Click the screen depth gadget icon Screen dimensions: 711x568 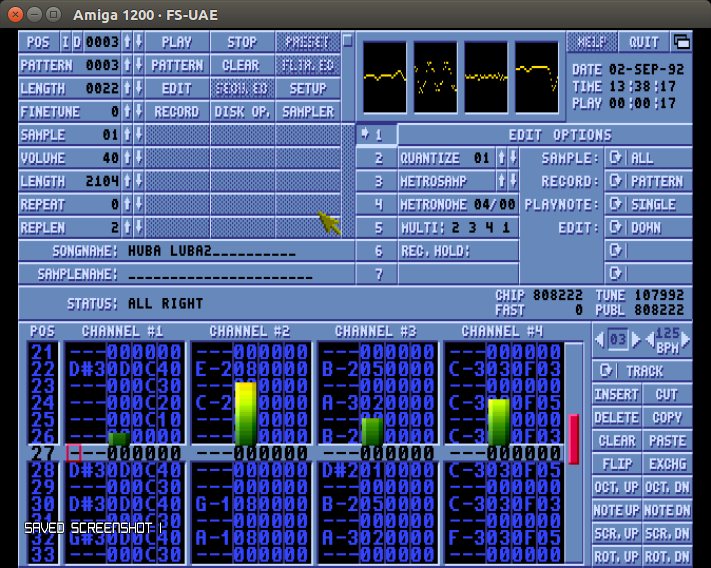(x=682, y=42)
